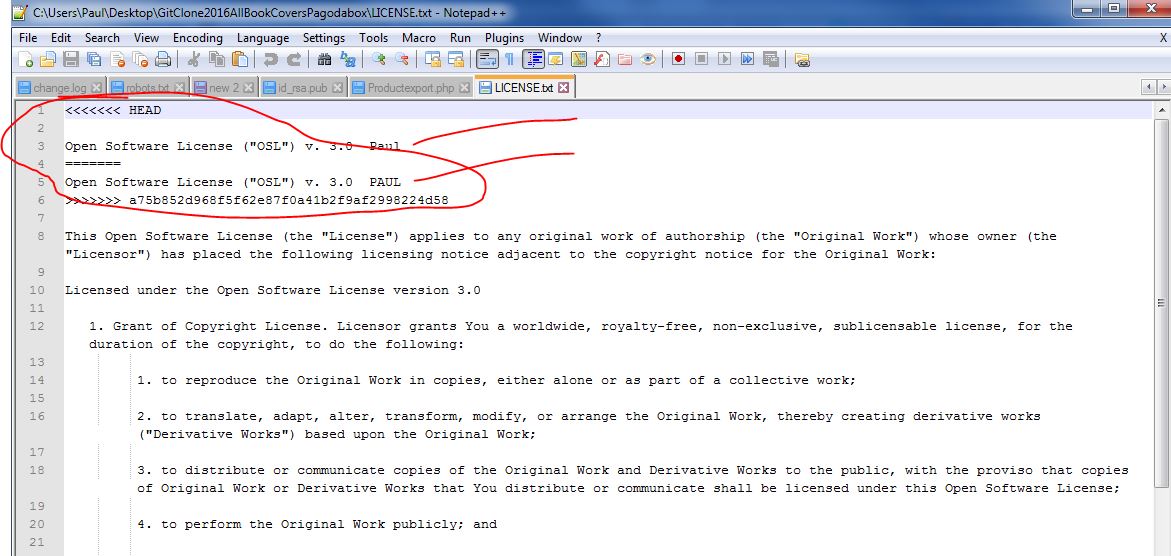Click the X at menu bar's right end
This screenshot has width=1171, height=556.
point(1164,38)
